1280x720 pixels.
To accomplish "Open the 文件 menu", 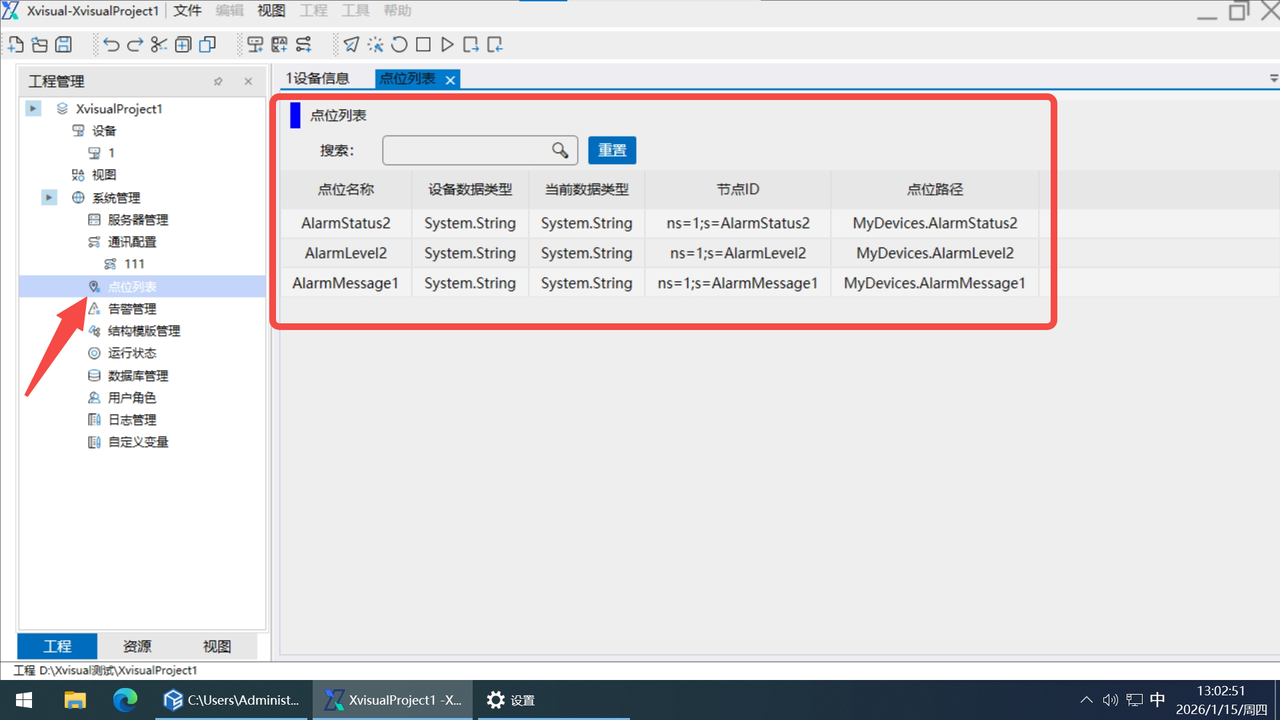I will pyautogui.click(x=187, y=11).
